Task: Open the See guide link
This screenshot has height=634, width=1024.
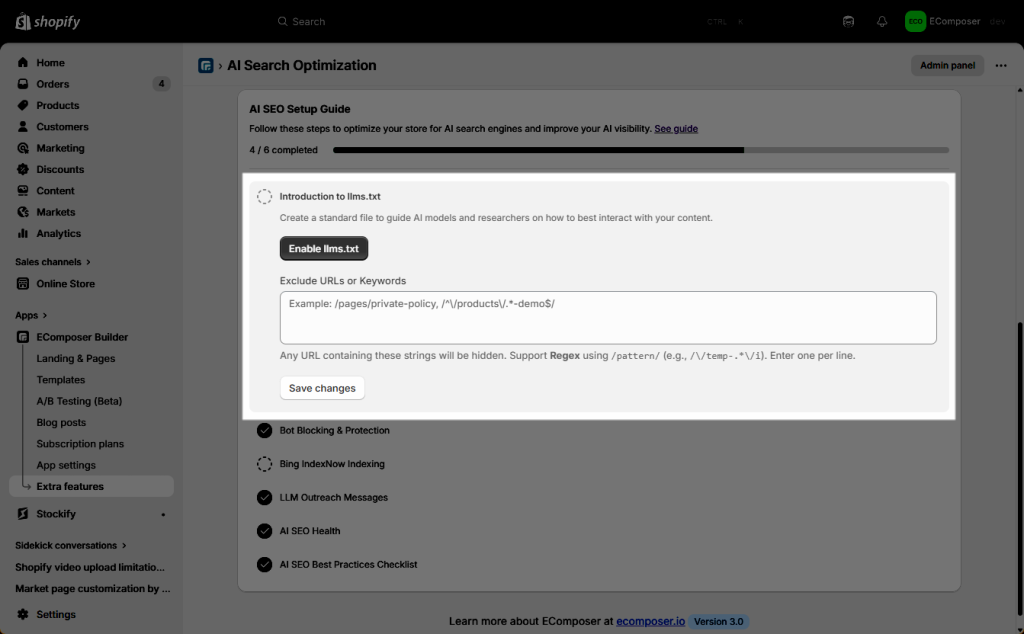Action: point(676,129)
